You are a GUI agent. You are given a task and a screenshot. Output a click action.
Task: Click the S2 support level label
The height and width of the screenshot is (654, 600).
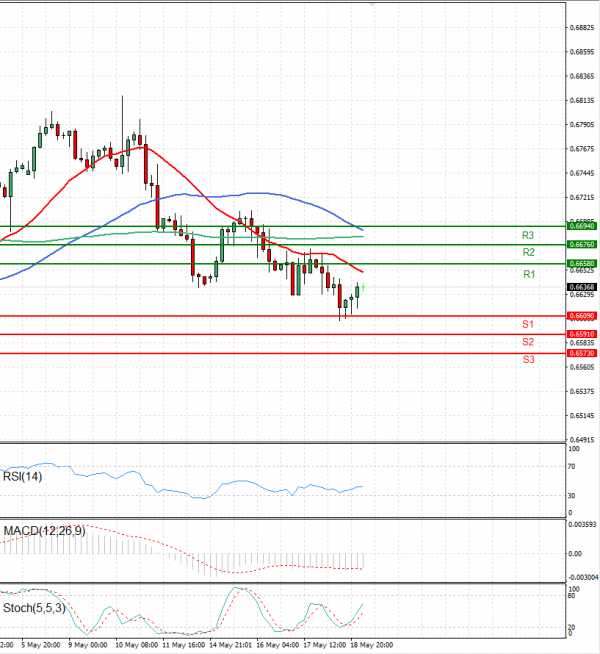pyautogui.click(x=528, y=342)
